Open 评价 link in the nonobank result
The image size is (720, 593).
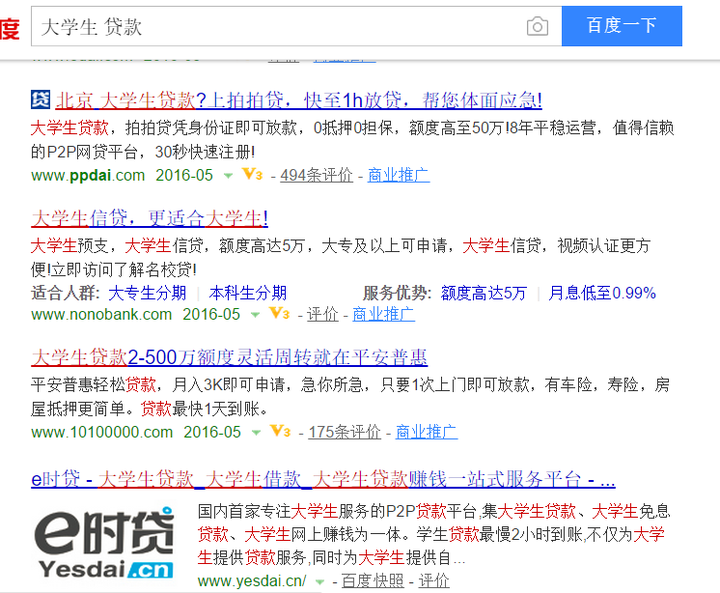coord(322,314)
